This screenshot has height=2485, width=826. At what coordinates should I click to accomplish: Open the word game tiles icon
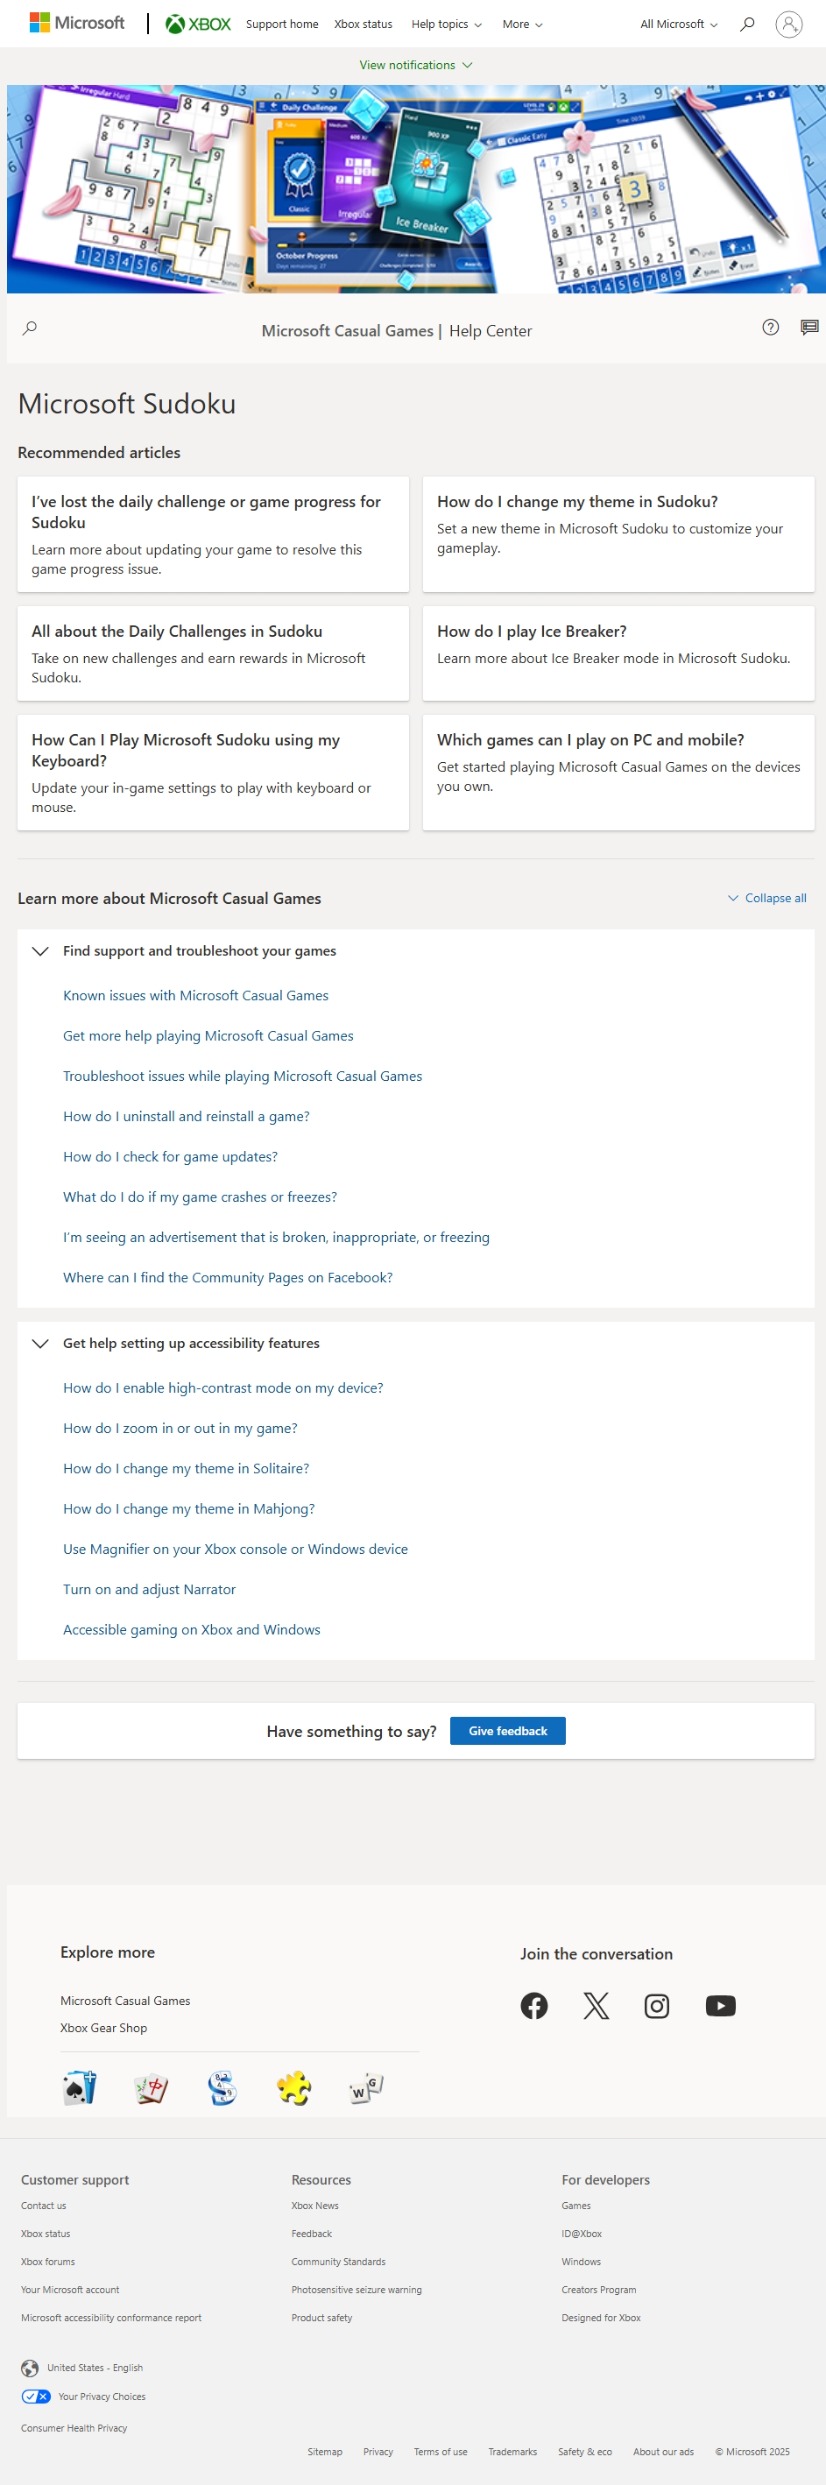point(366,2087)
